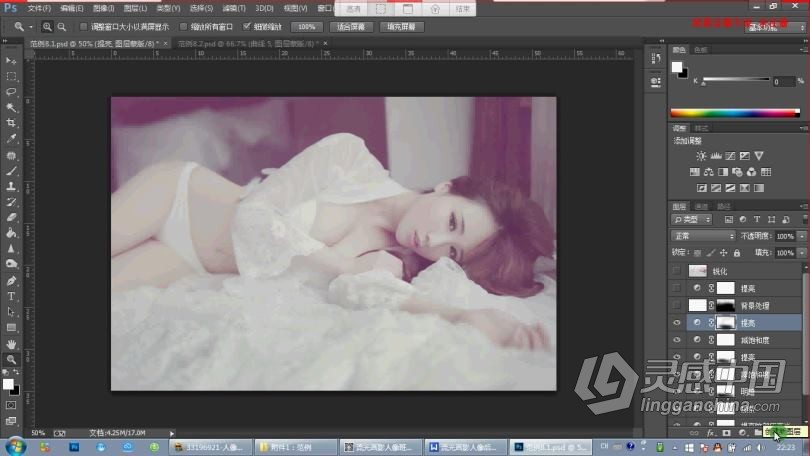Open the status bar info arrow
Viewport: 810px width, 456px height.
172,433
